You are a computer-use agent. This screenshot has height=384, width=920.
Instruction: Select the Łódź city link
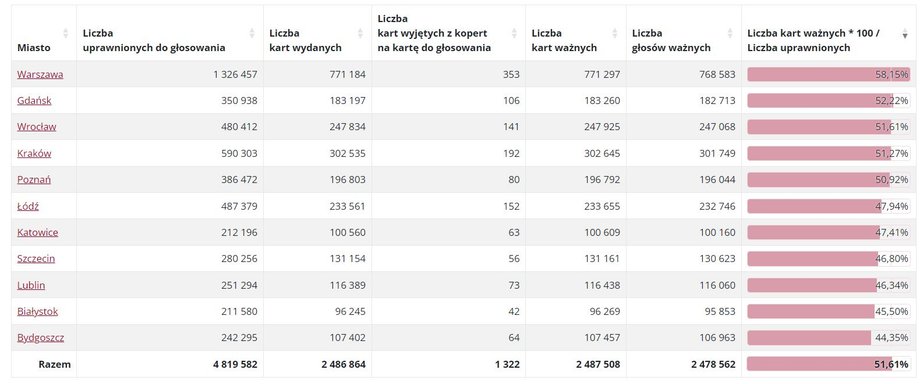tap(28, 206)
